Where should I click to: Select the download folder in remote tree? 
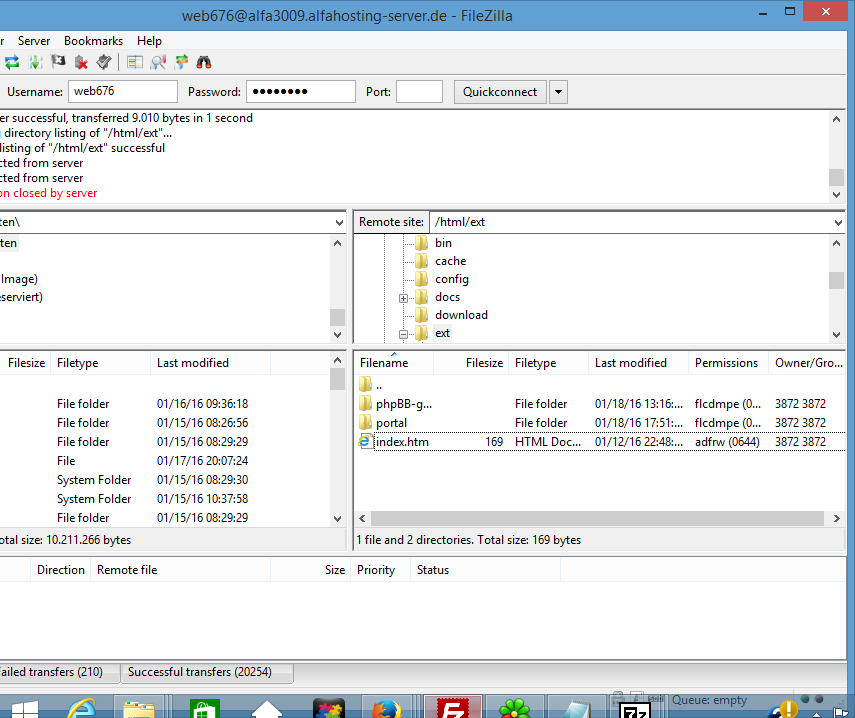[x=461, y=315]
